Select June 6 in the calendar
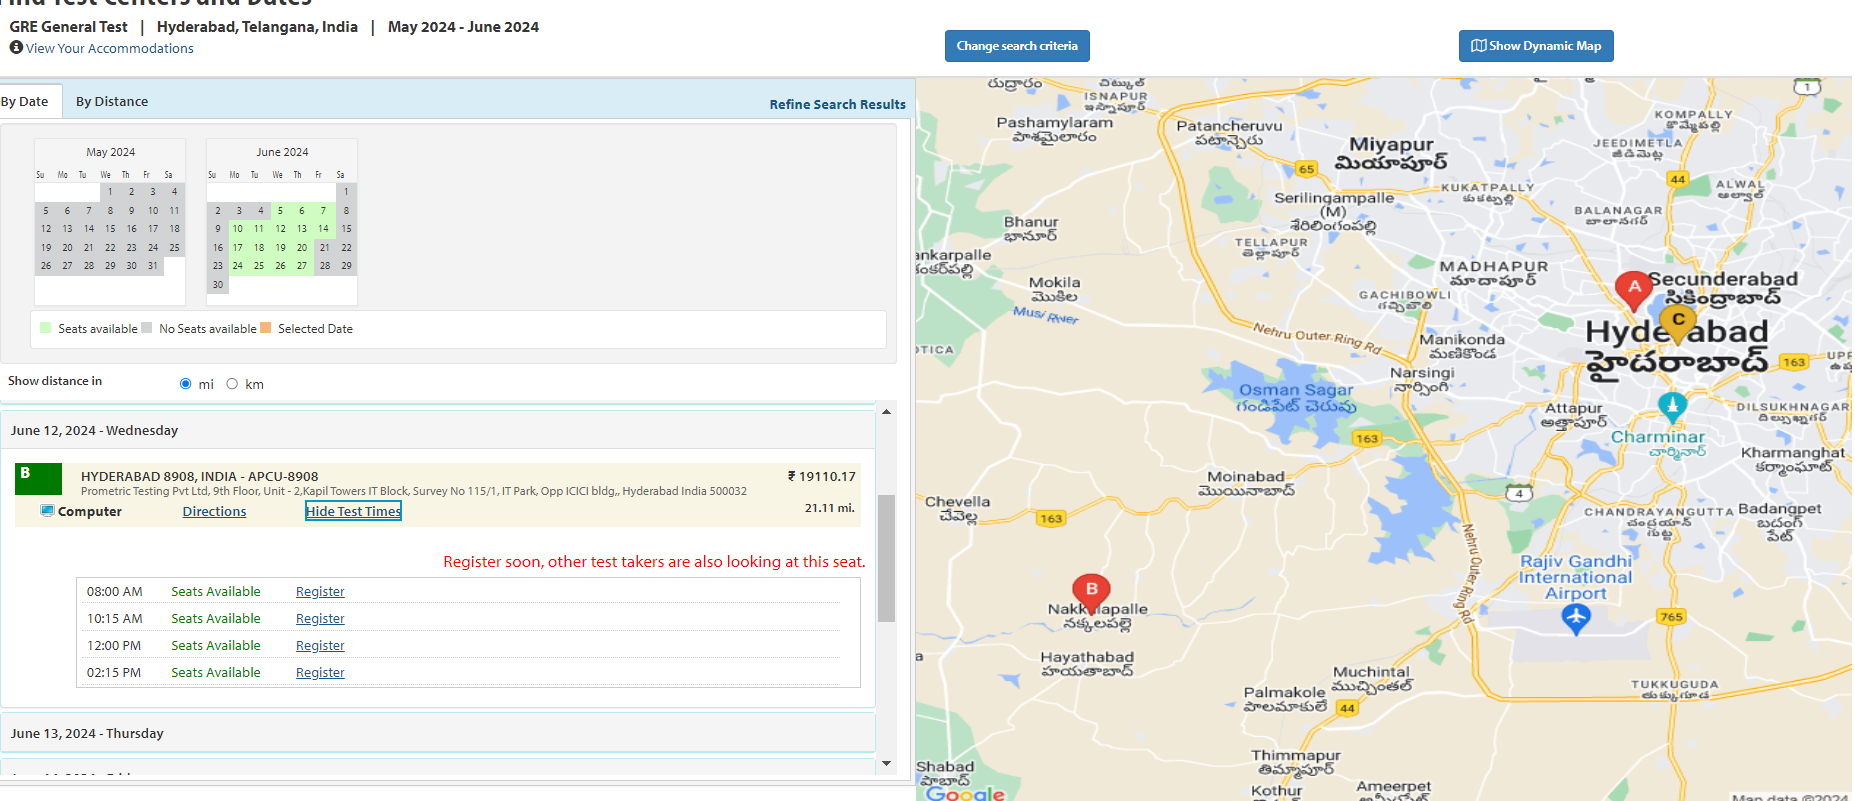1855x801 pixels. pyautogui.click(x=302, y=211)
